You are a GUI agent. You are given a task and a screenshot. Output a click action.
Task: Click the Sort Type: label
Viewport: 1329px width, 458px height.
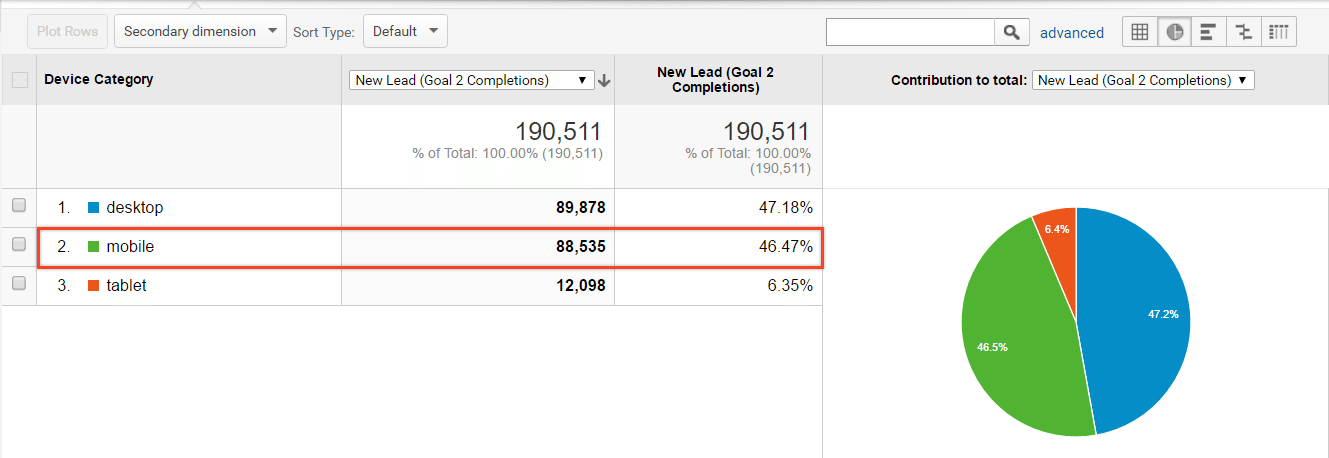324,32
